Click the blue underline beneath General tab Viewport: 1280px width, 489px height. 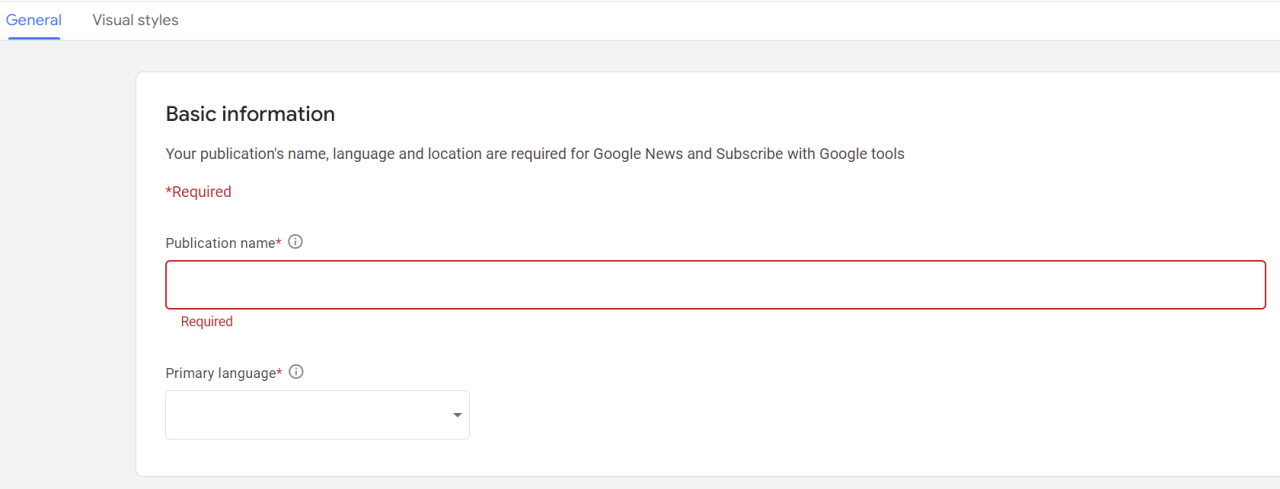click(x=34, y=39)
